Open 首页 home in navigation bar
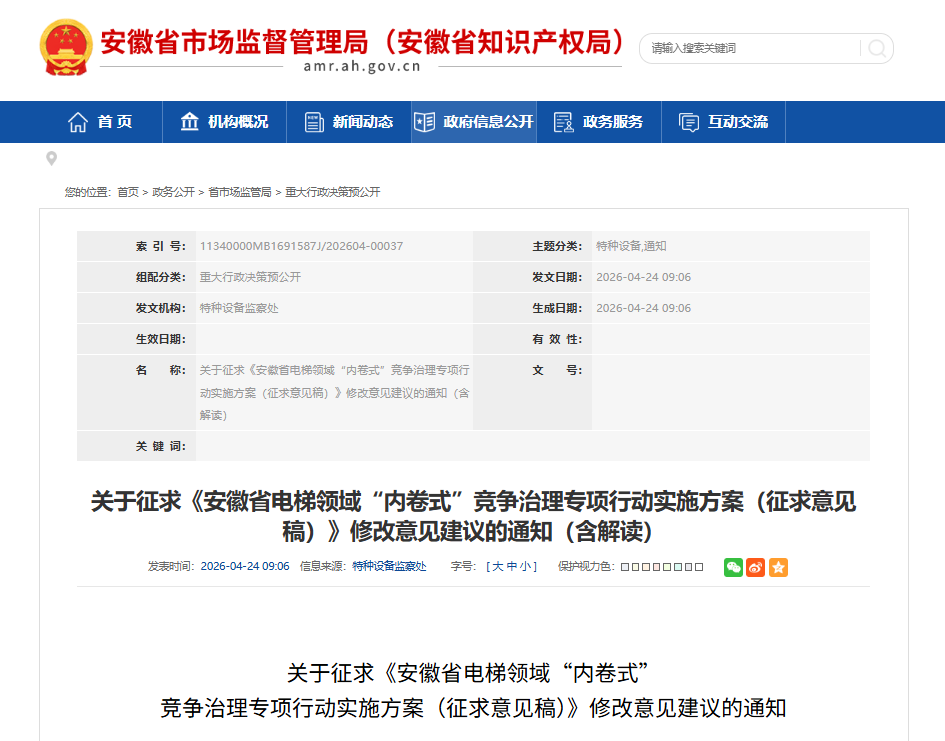The width and height of the screenshot is (945, 741). click(x=100, y=122)
